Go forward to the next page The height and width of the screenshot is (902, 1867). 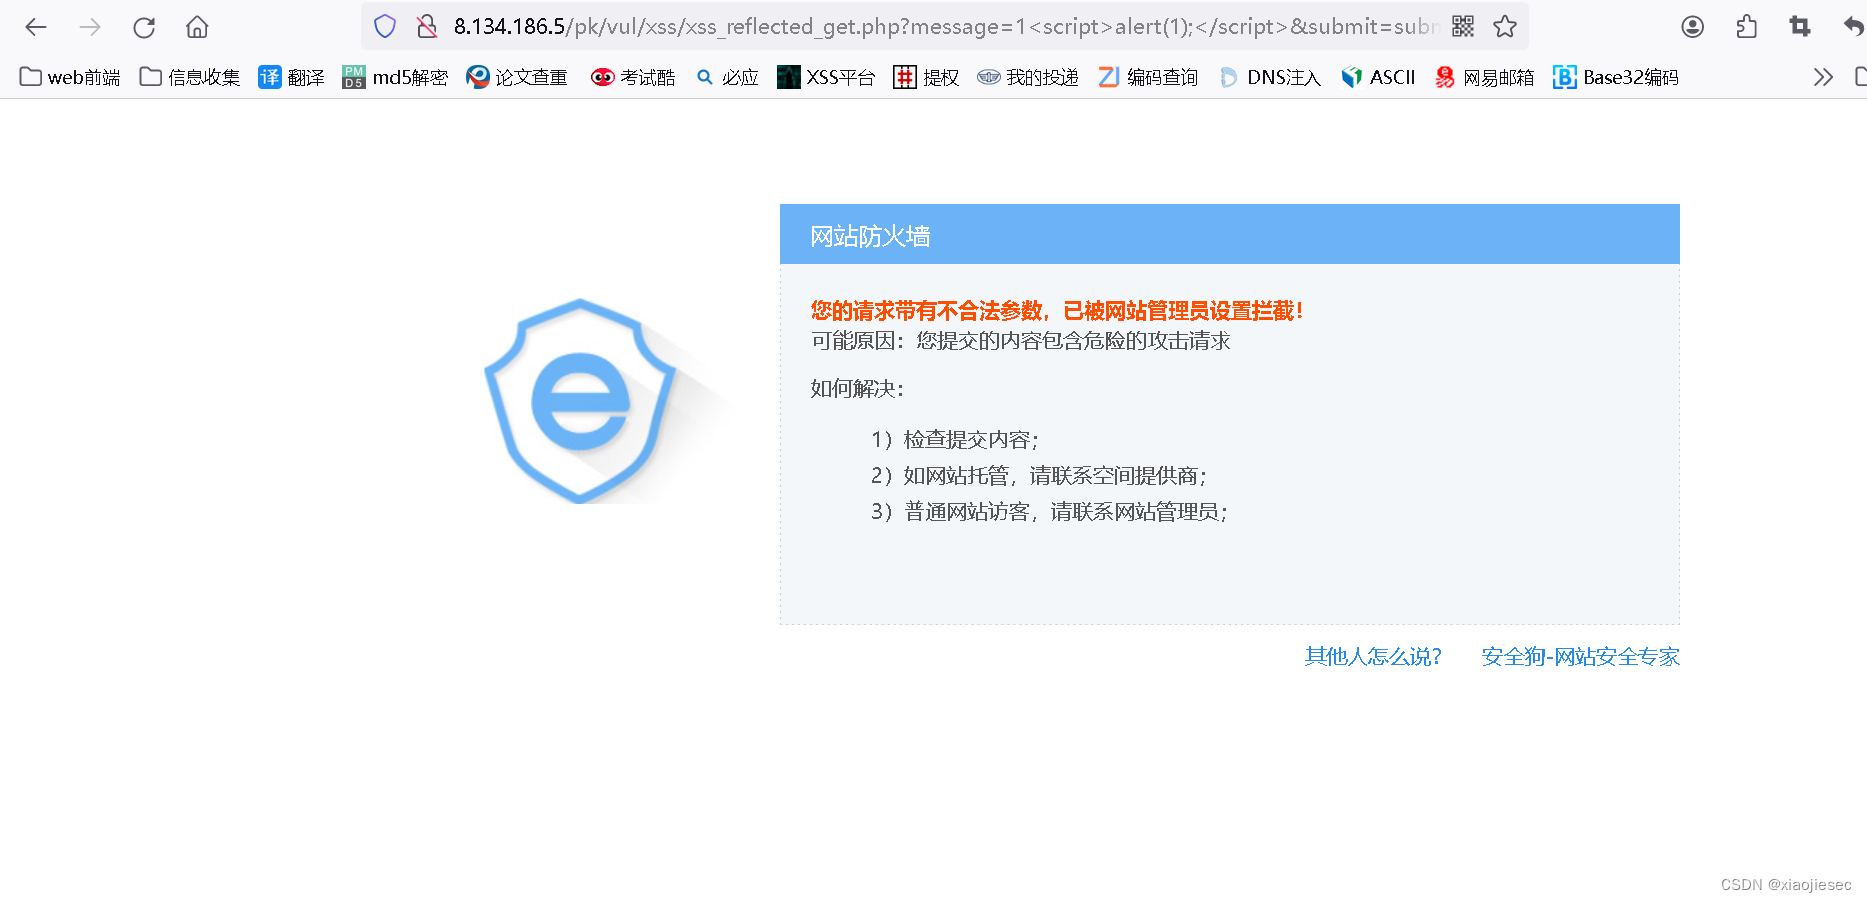coord(90,27)
